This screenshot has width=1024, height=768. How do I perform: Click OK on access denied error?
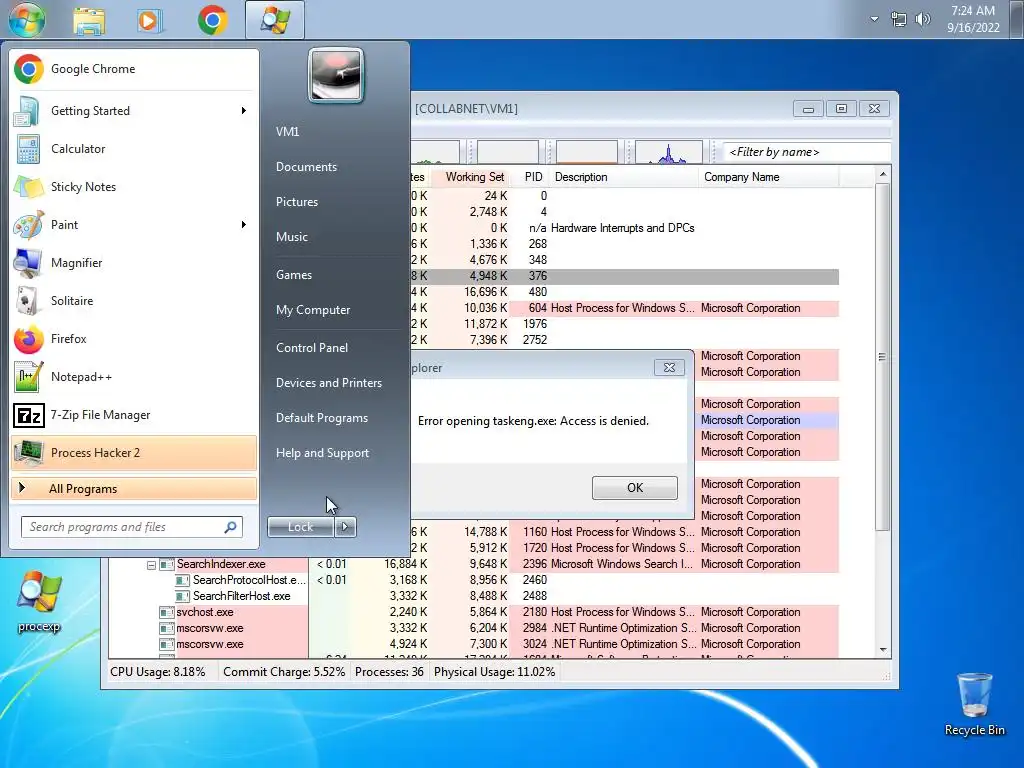pos(634,488)
